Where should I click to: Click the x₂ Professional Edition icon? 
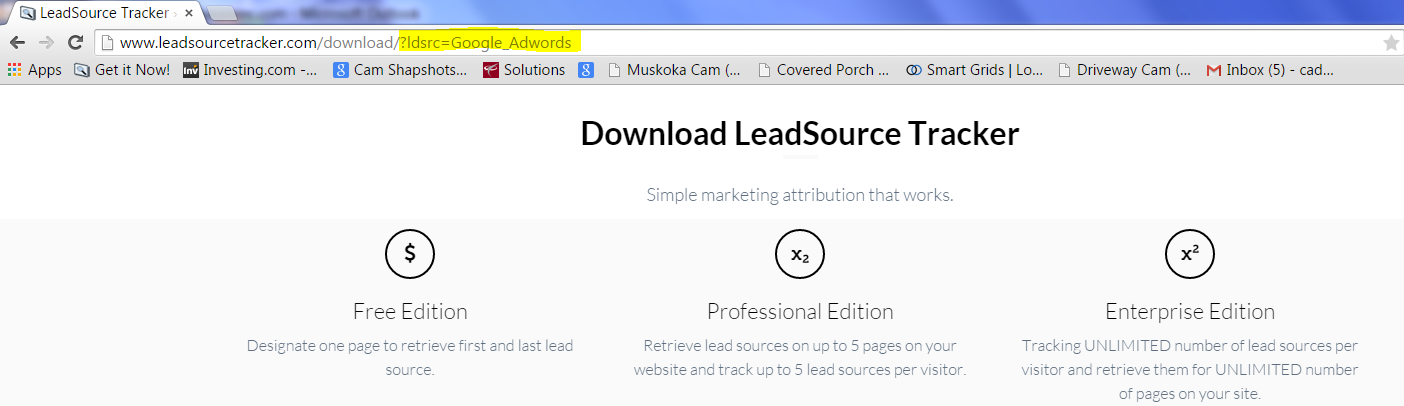[x=800, y=254]
